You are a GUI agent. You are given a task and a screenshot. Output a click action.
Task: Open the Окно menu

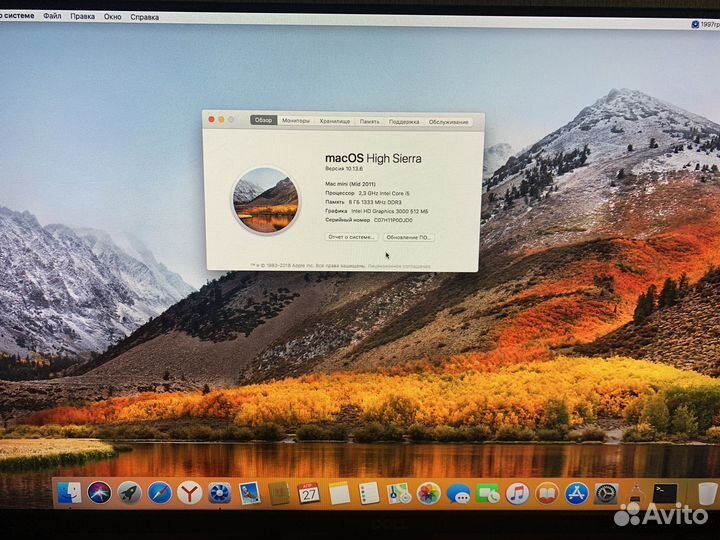[x=112, y=17]
